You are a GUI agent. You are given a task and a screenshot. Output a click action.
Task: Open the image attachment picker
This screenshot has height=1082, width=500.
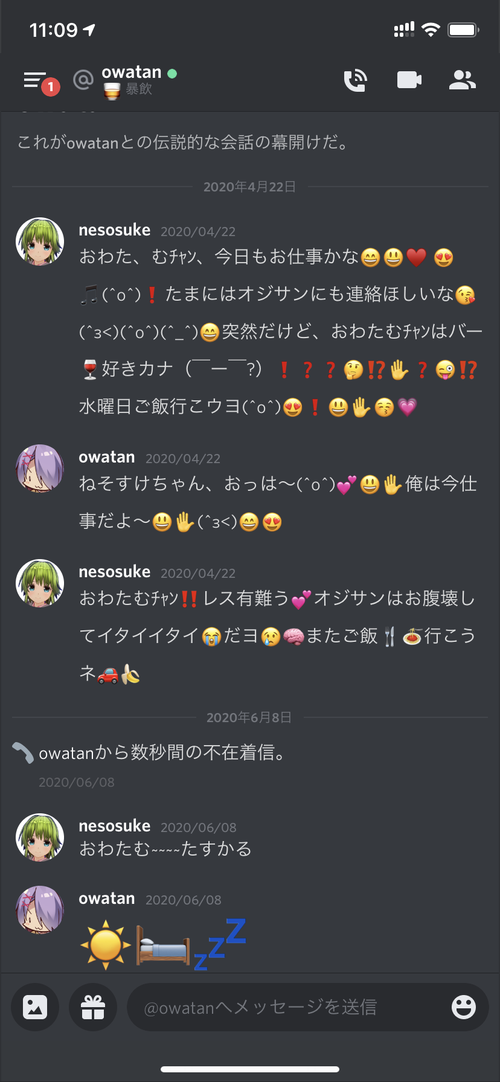pyautogui.click(x=34, y=1007)
